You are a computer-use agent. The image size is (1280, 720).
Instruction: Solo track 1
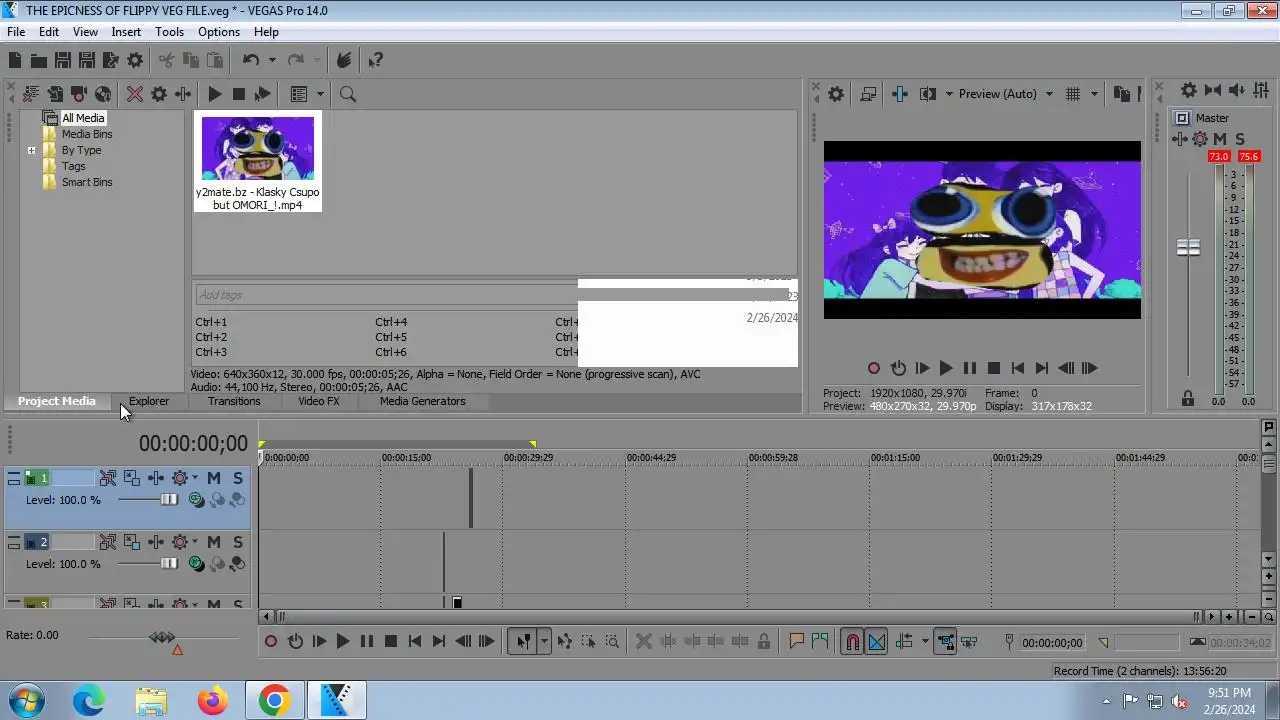(238, 479)
